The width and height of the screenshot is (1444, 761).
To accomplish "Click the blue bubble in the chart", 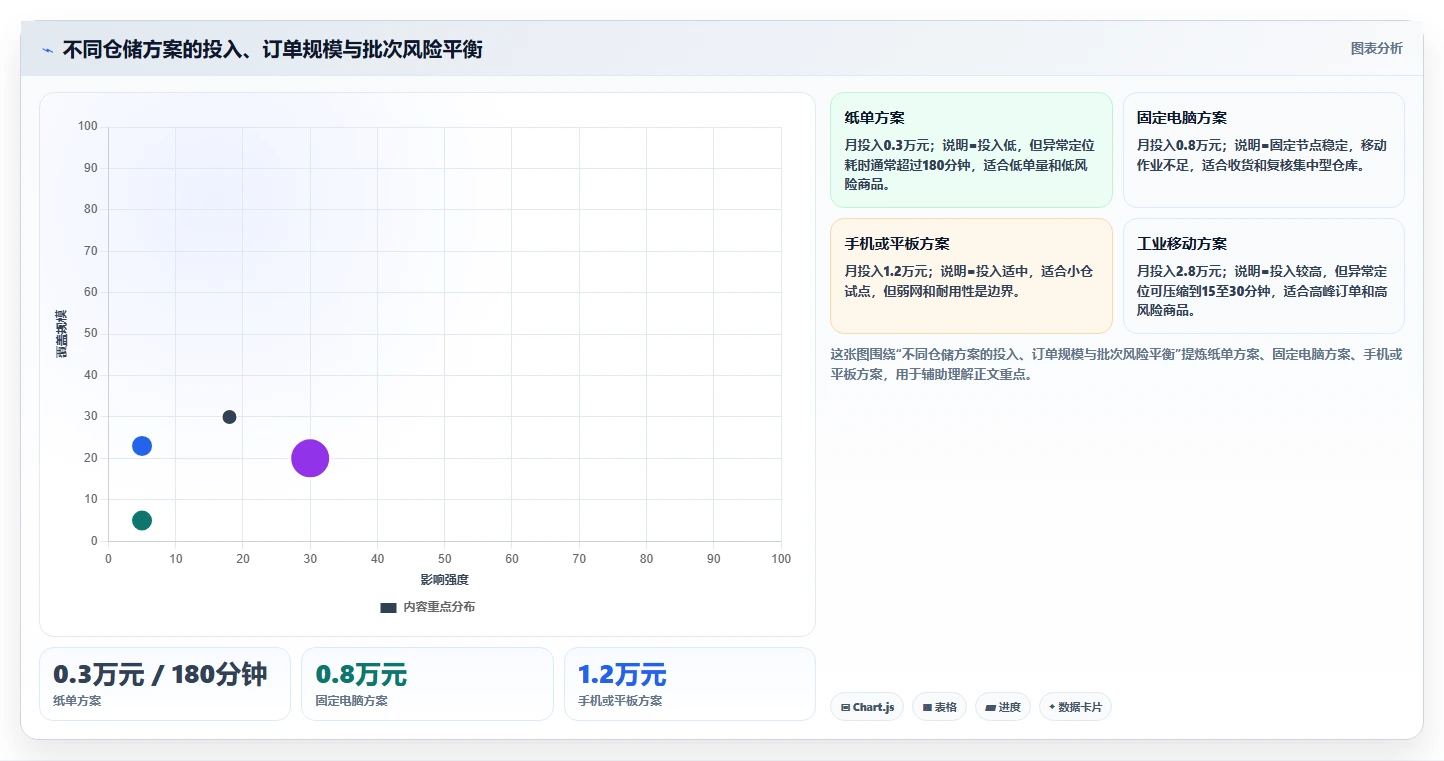I will pos(142,446).
